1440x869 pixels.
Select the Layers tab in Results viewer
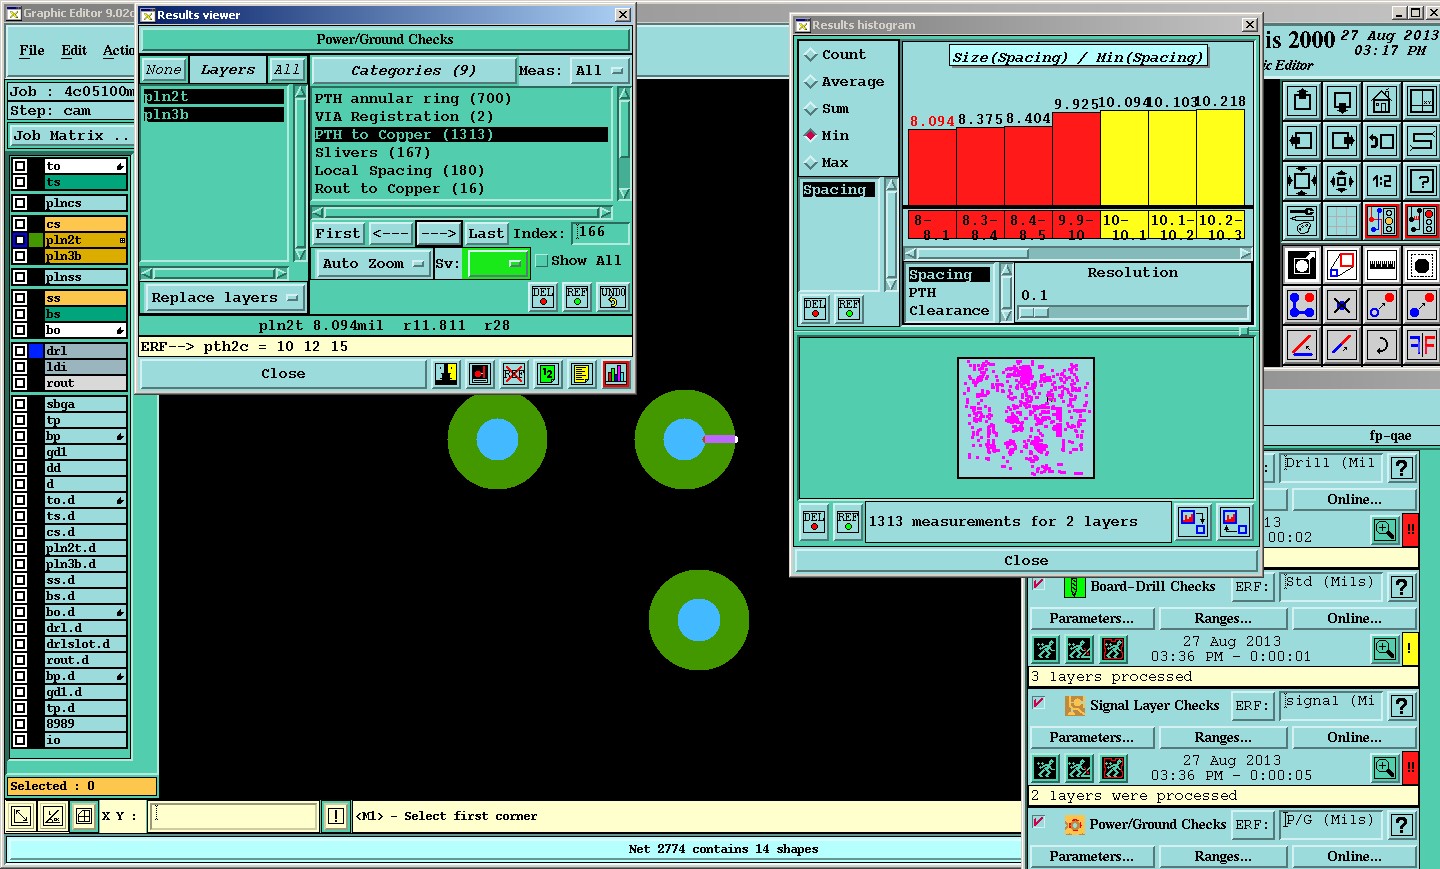point(228,70)
